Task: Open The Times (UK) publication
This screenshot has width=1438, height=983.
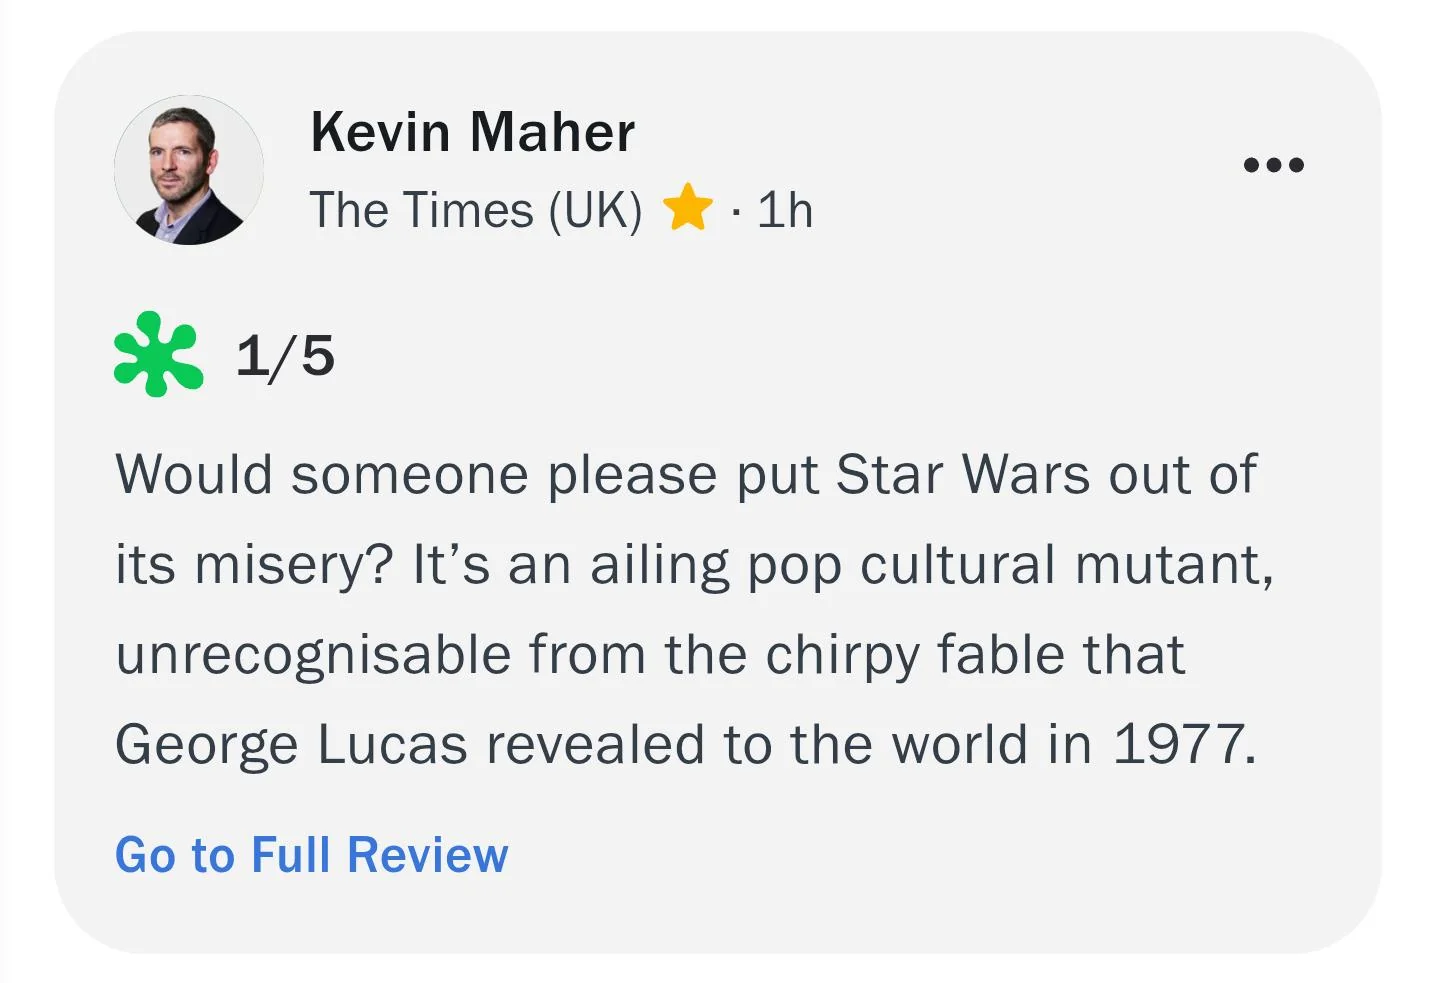Action: [476, 210]
